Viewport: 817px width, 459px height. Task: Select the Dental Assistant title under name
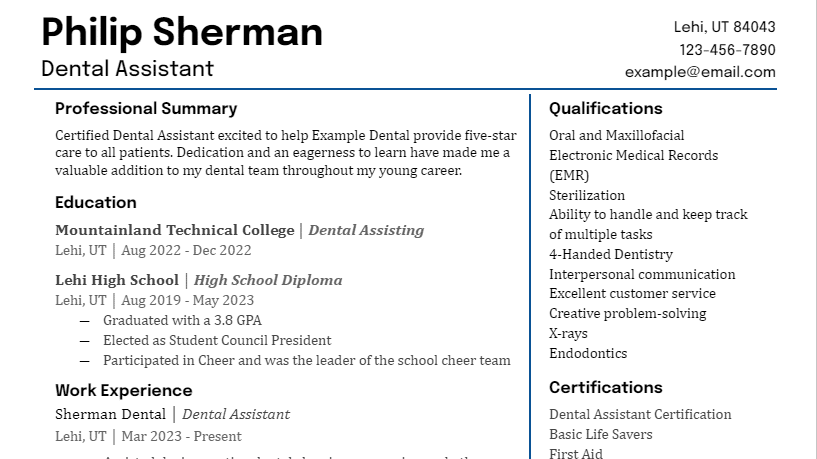[127, 69]
